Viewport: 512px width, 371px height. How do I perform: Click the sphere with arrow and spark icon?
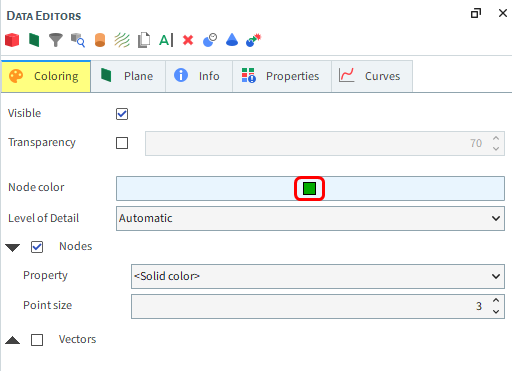[x=253, y=40]
